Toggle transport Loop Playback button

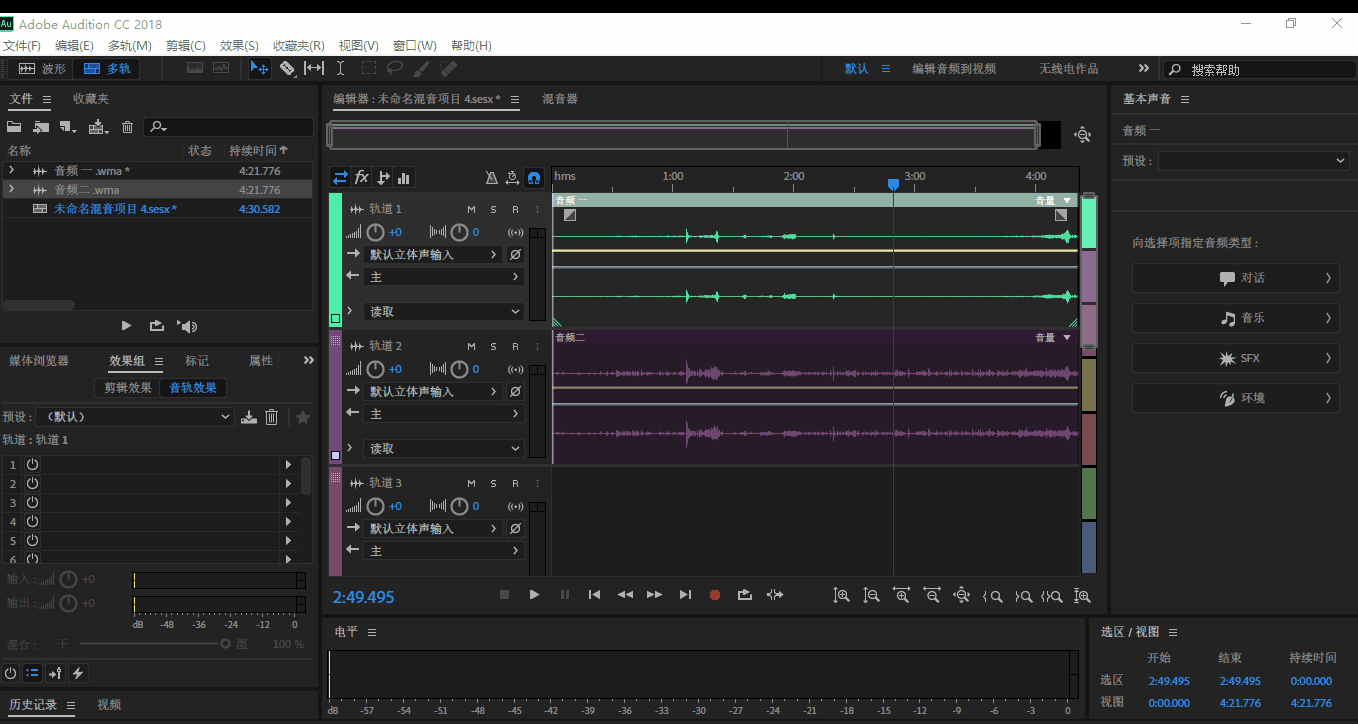(744, 595)
